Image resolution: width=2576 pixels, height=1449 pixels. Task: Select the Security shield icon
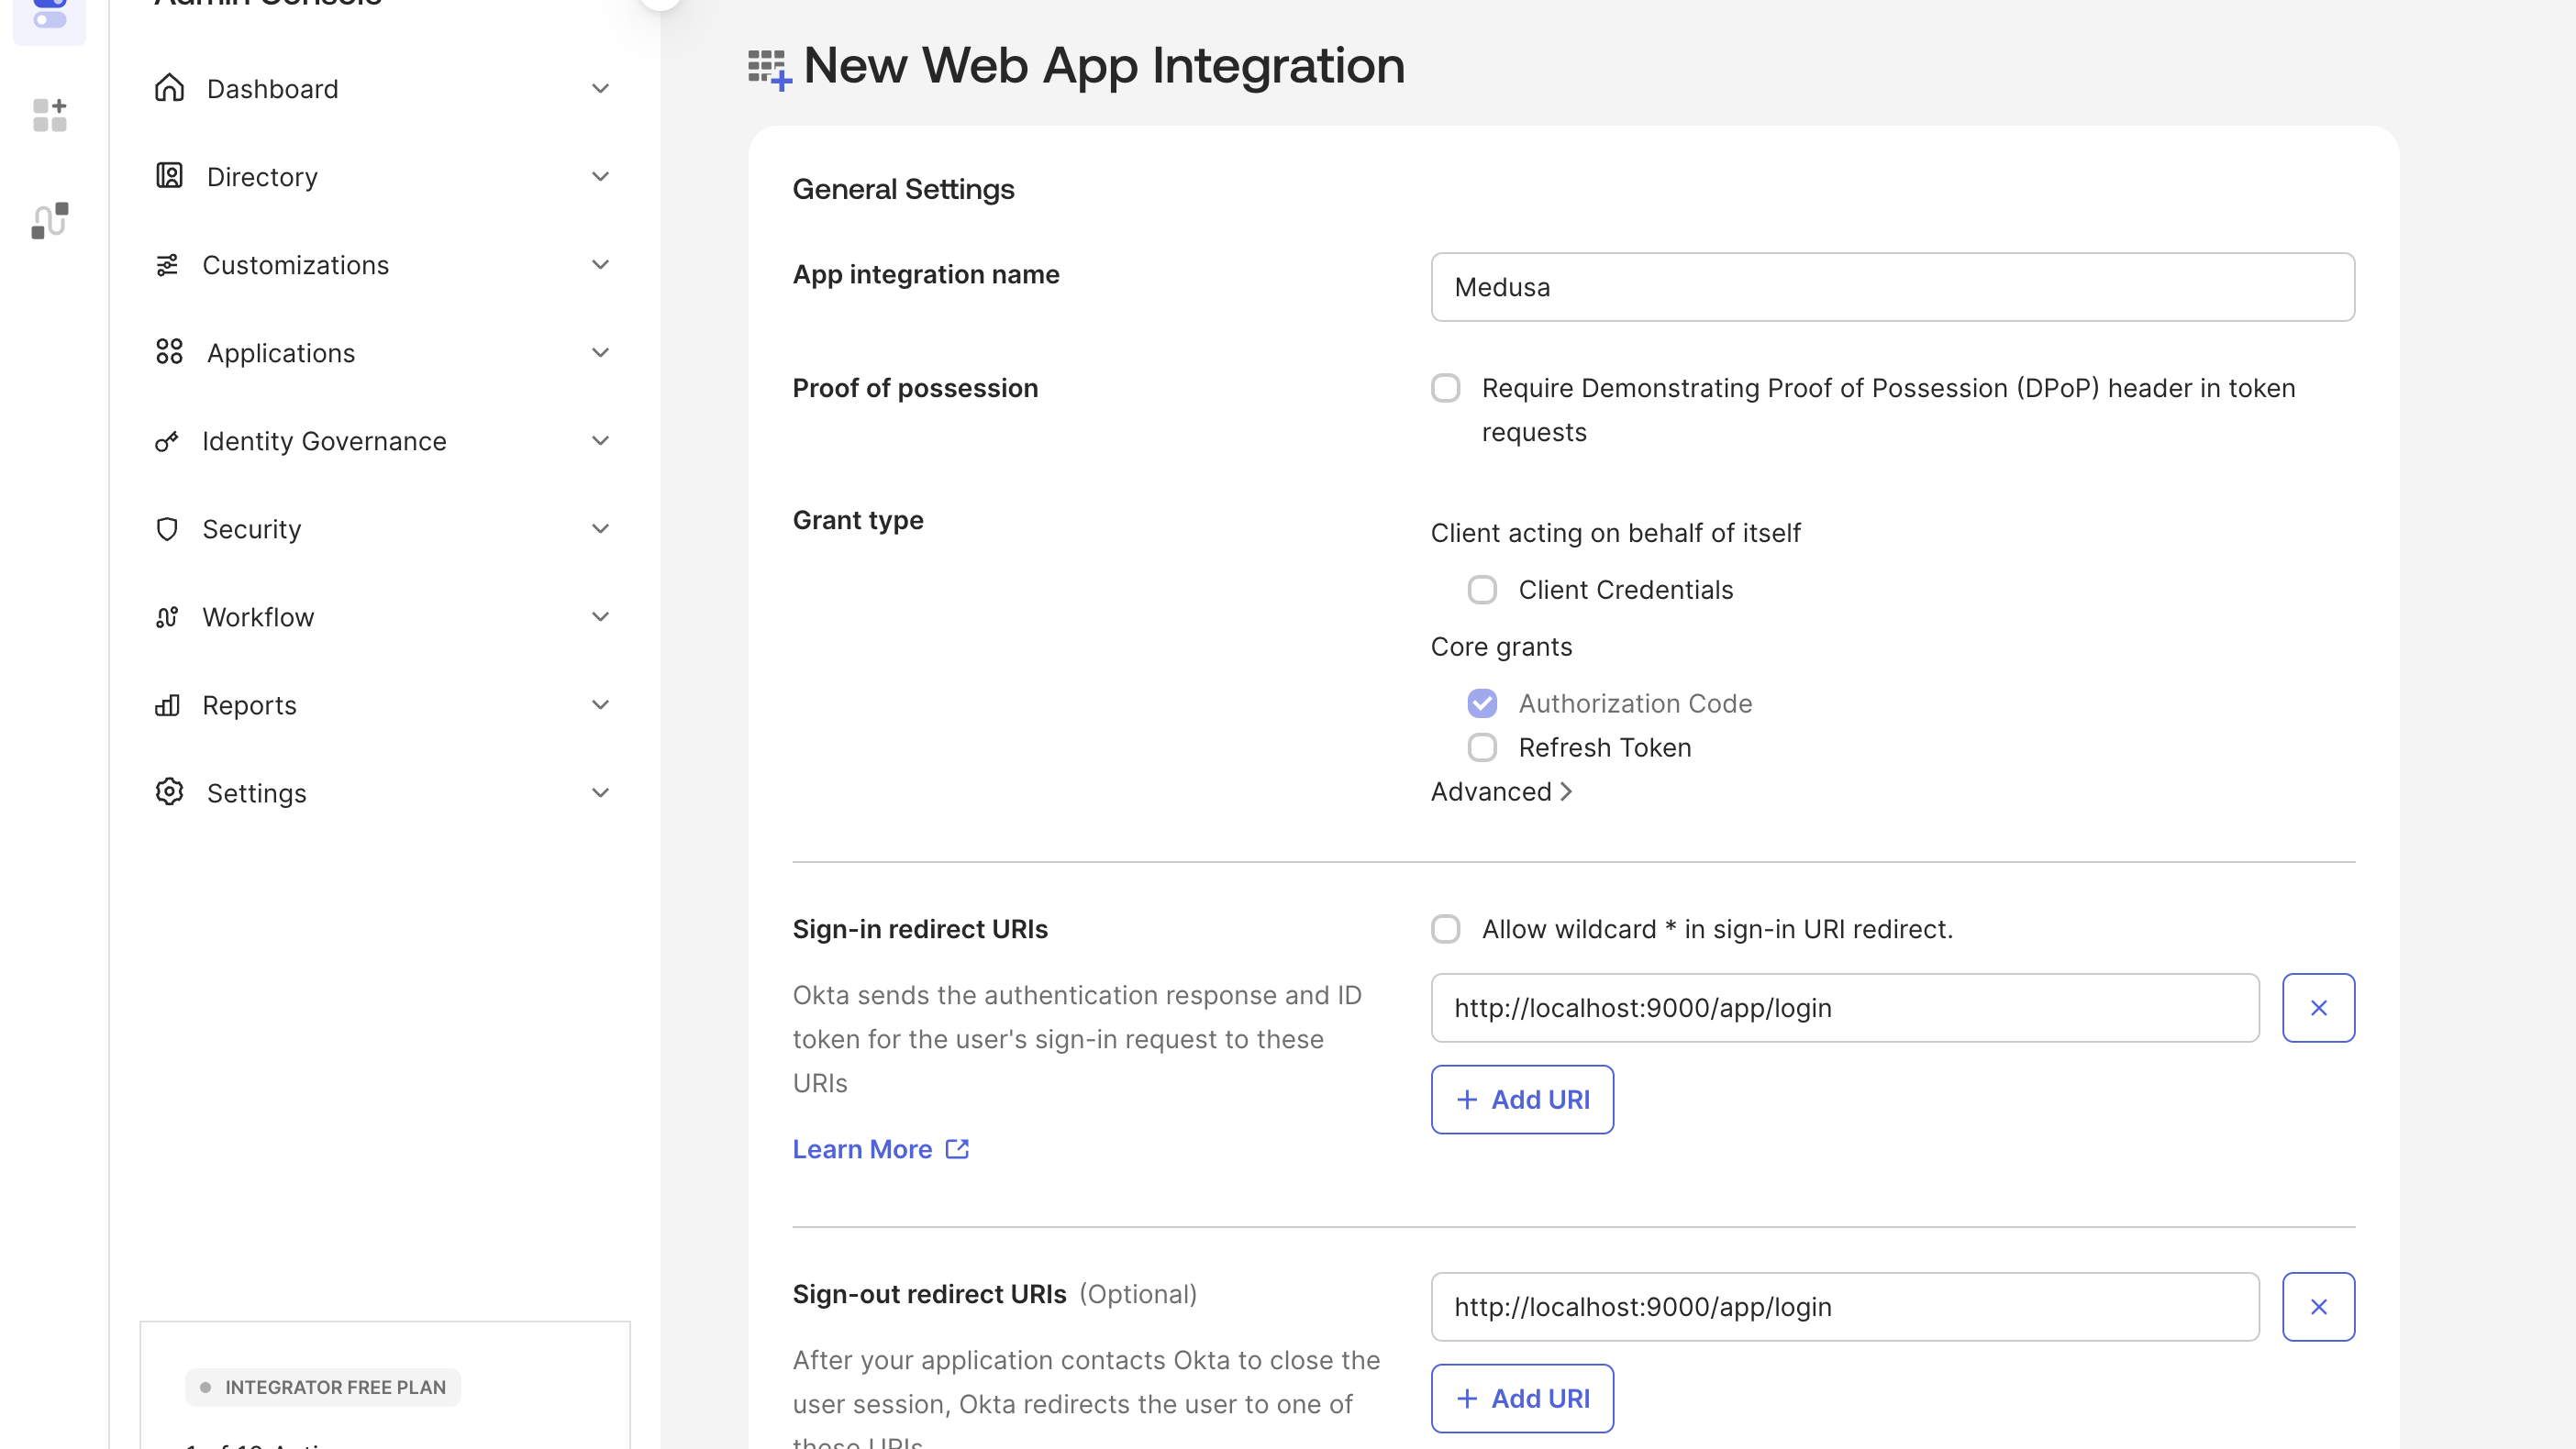pyautogui.click(x=168, y=528)
